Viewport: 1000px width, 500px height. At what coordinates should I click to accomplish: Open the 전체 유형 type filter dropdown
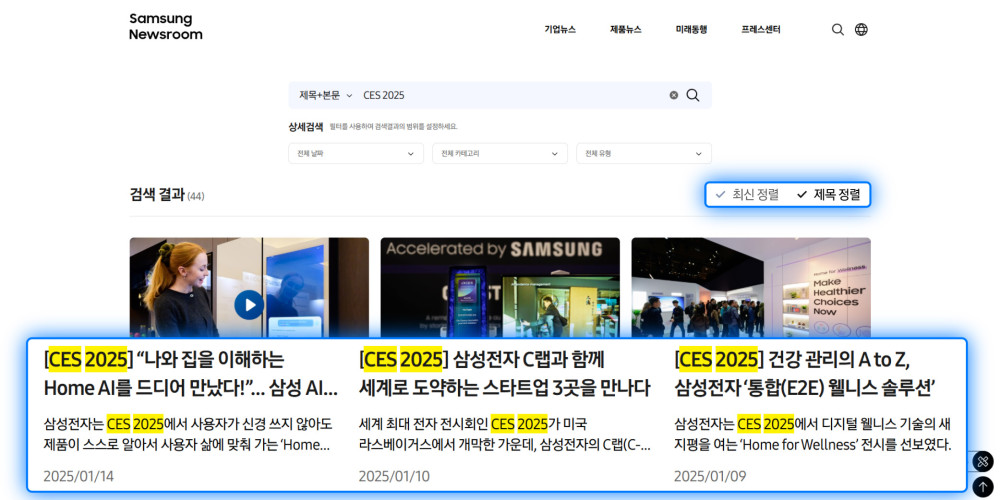point(643,154)
